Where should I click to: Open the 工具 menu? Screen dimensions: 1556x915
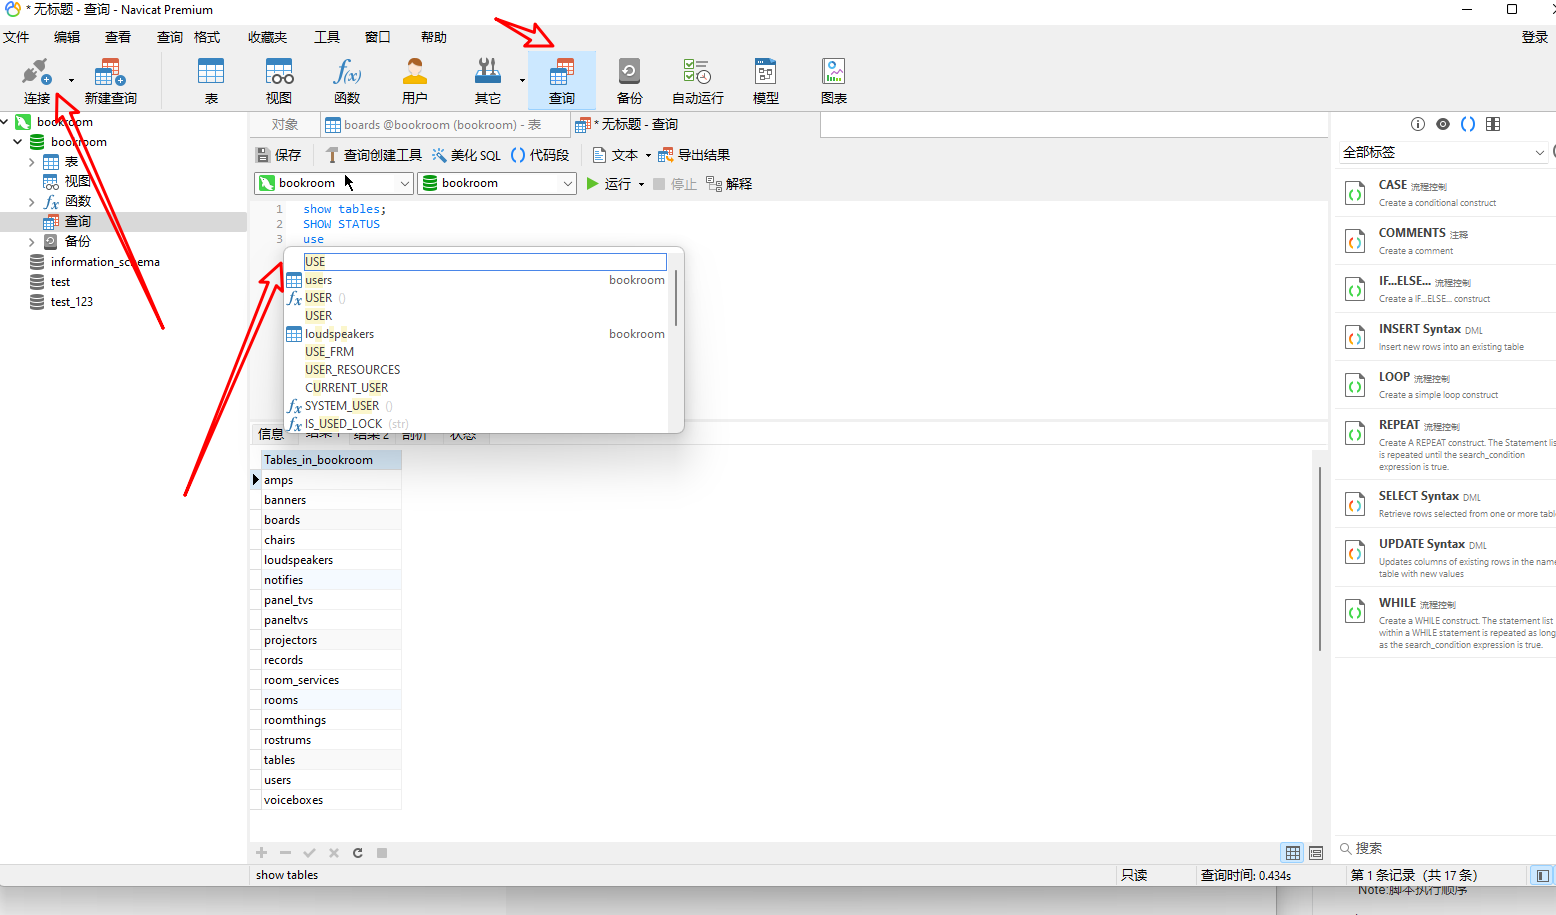(325, 37)
